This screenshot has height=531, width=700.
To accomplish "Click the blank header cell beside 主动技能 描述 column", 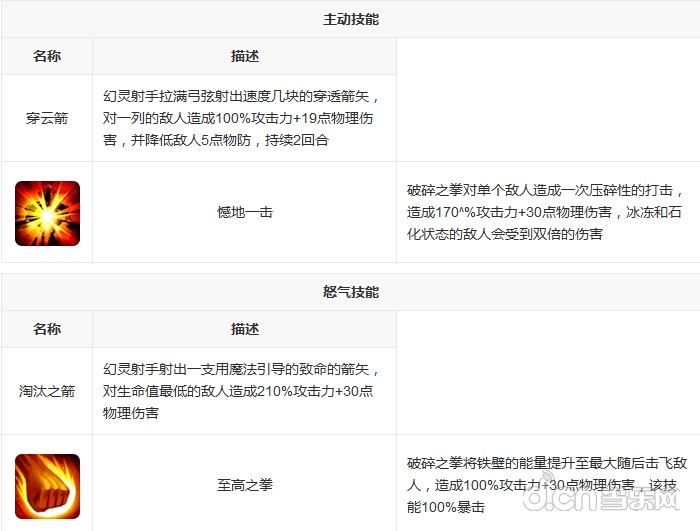I will click(547, 56).
